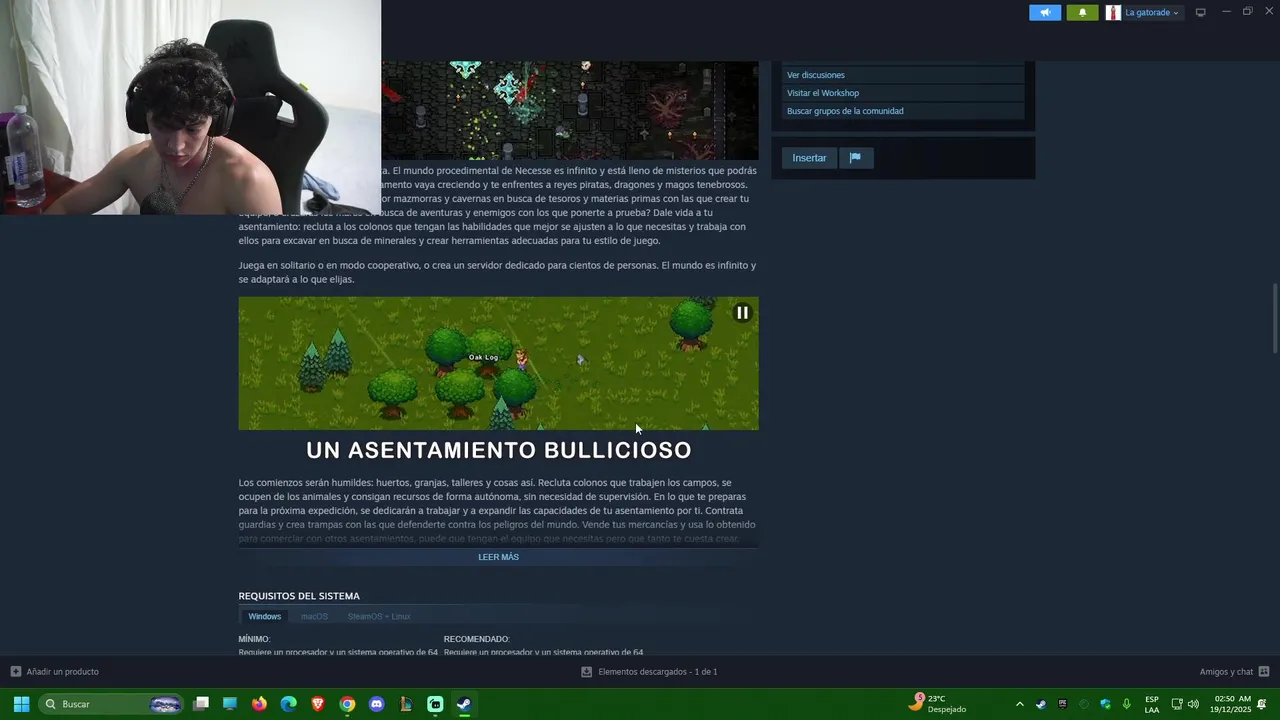Open Ver discusiones link
Image resolution: width=1280 pixels, height=720 pixels.
click(x=815, y=75)
